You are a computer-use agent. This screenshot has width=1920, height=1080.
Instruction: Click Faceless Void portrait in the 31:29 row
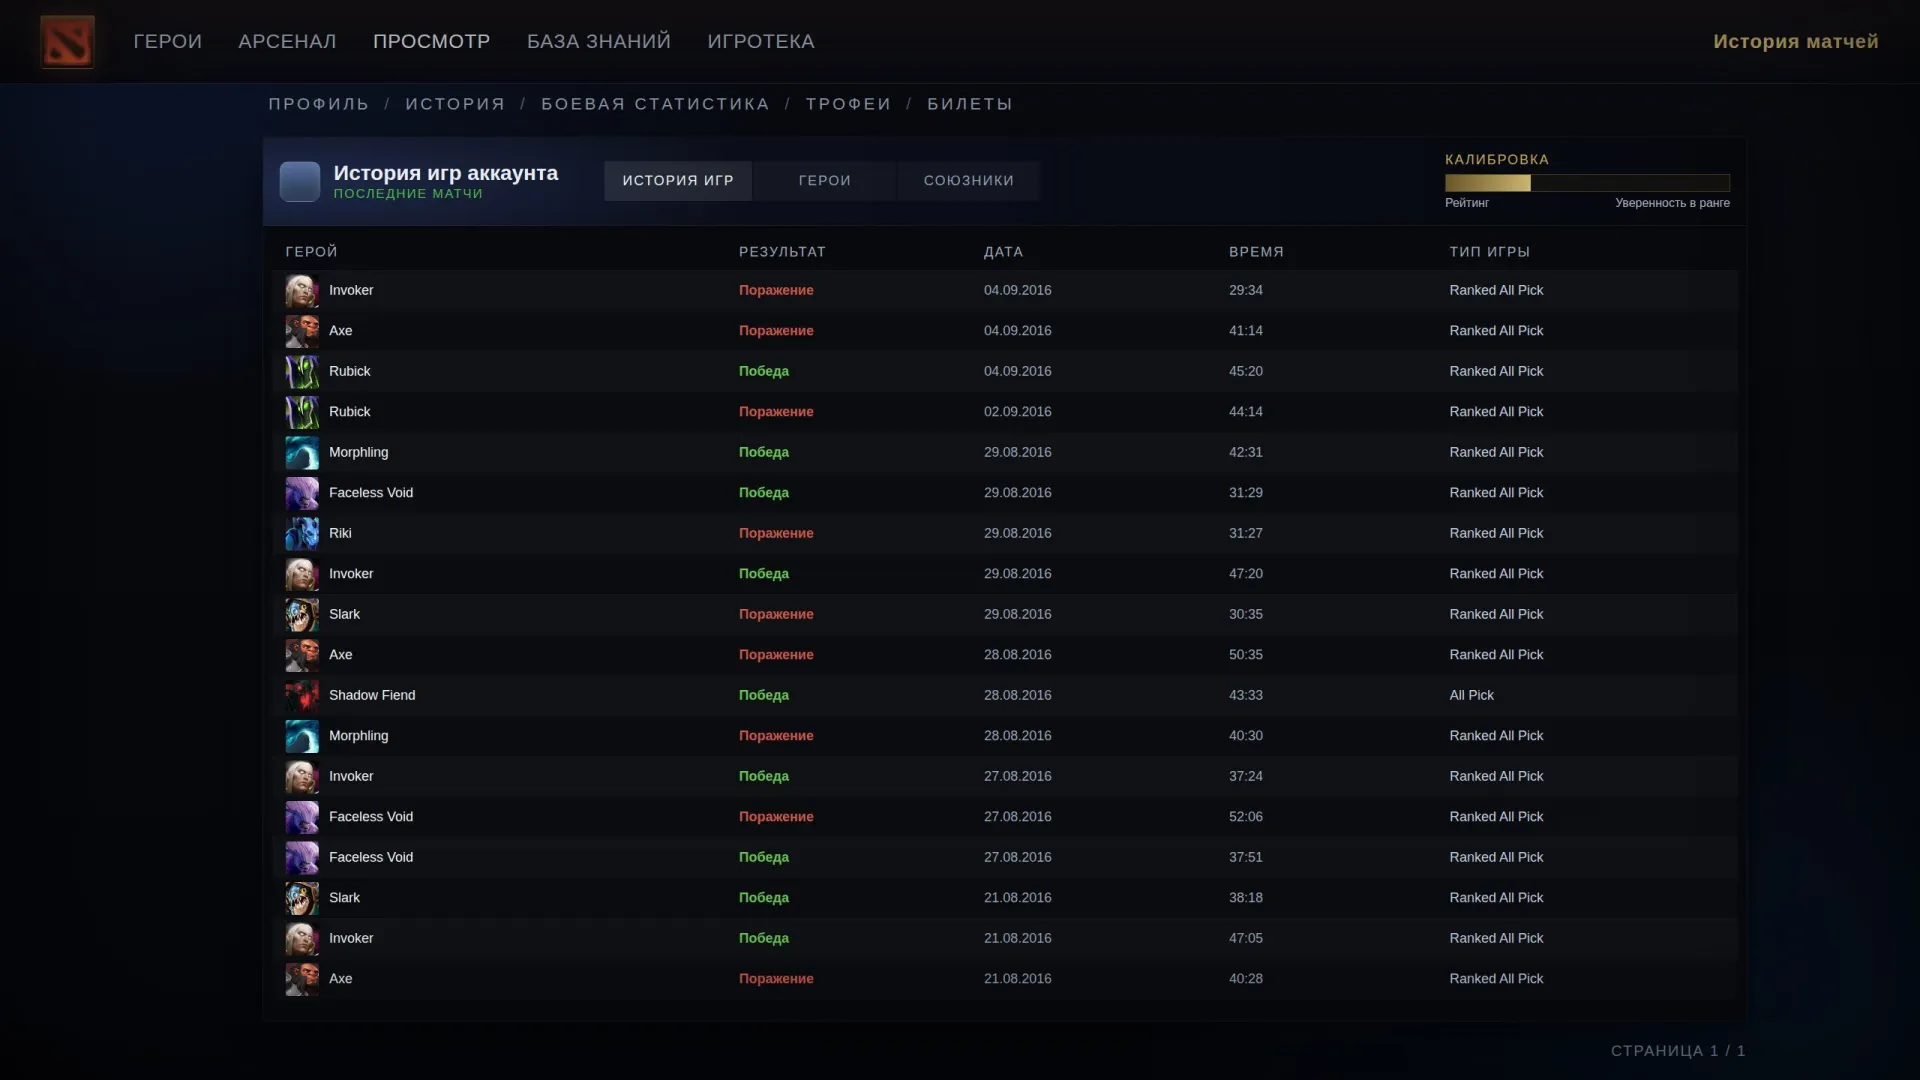click(x=302, y=493)
